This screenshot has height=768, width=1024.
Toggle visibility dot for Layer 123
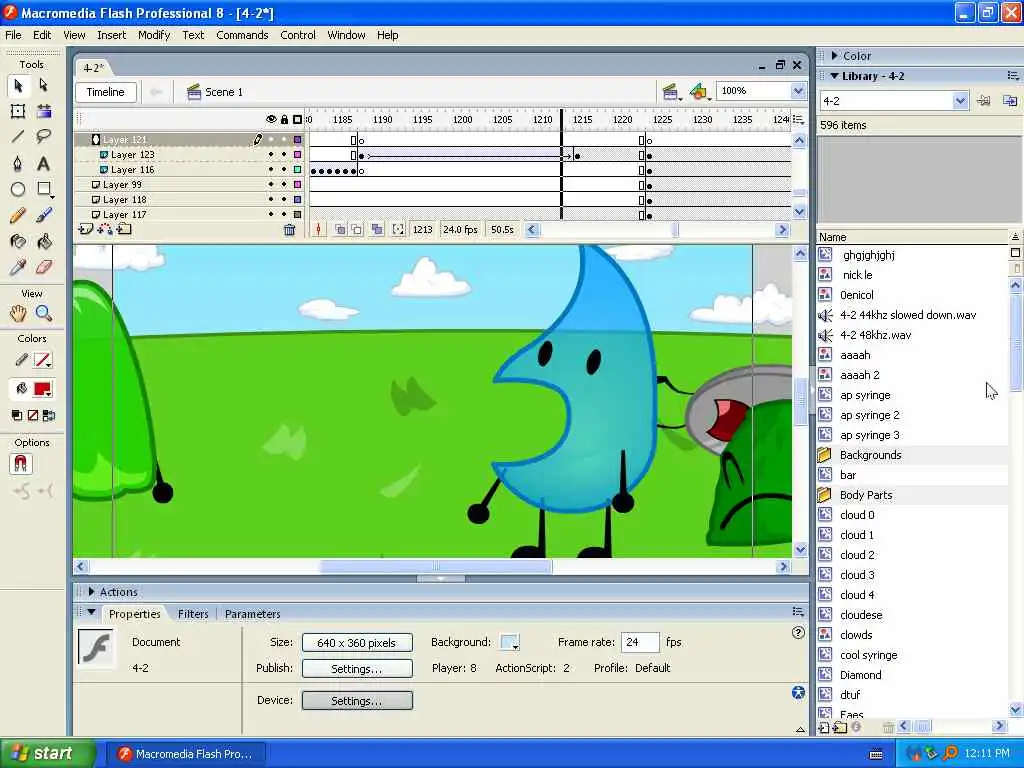point(271,155)
